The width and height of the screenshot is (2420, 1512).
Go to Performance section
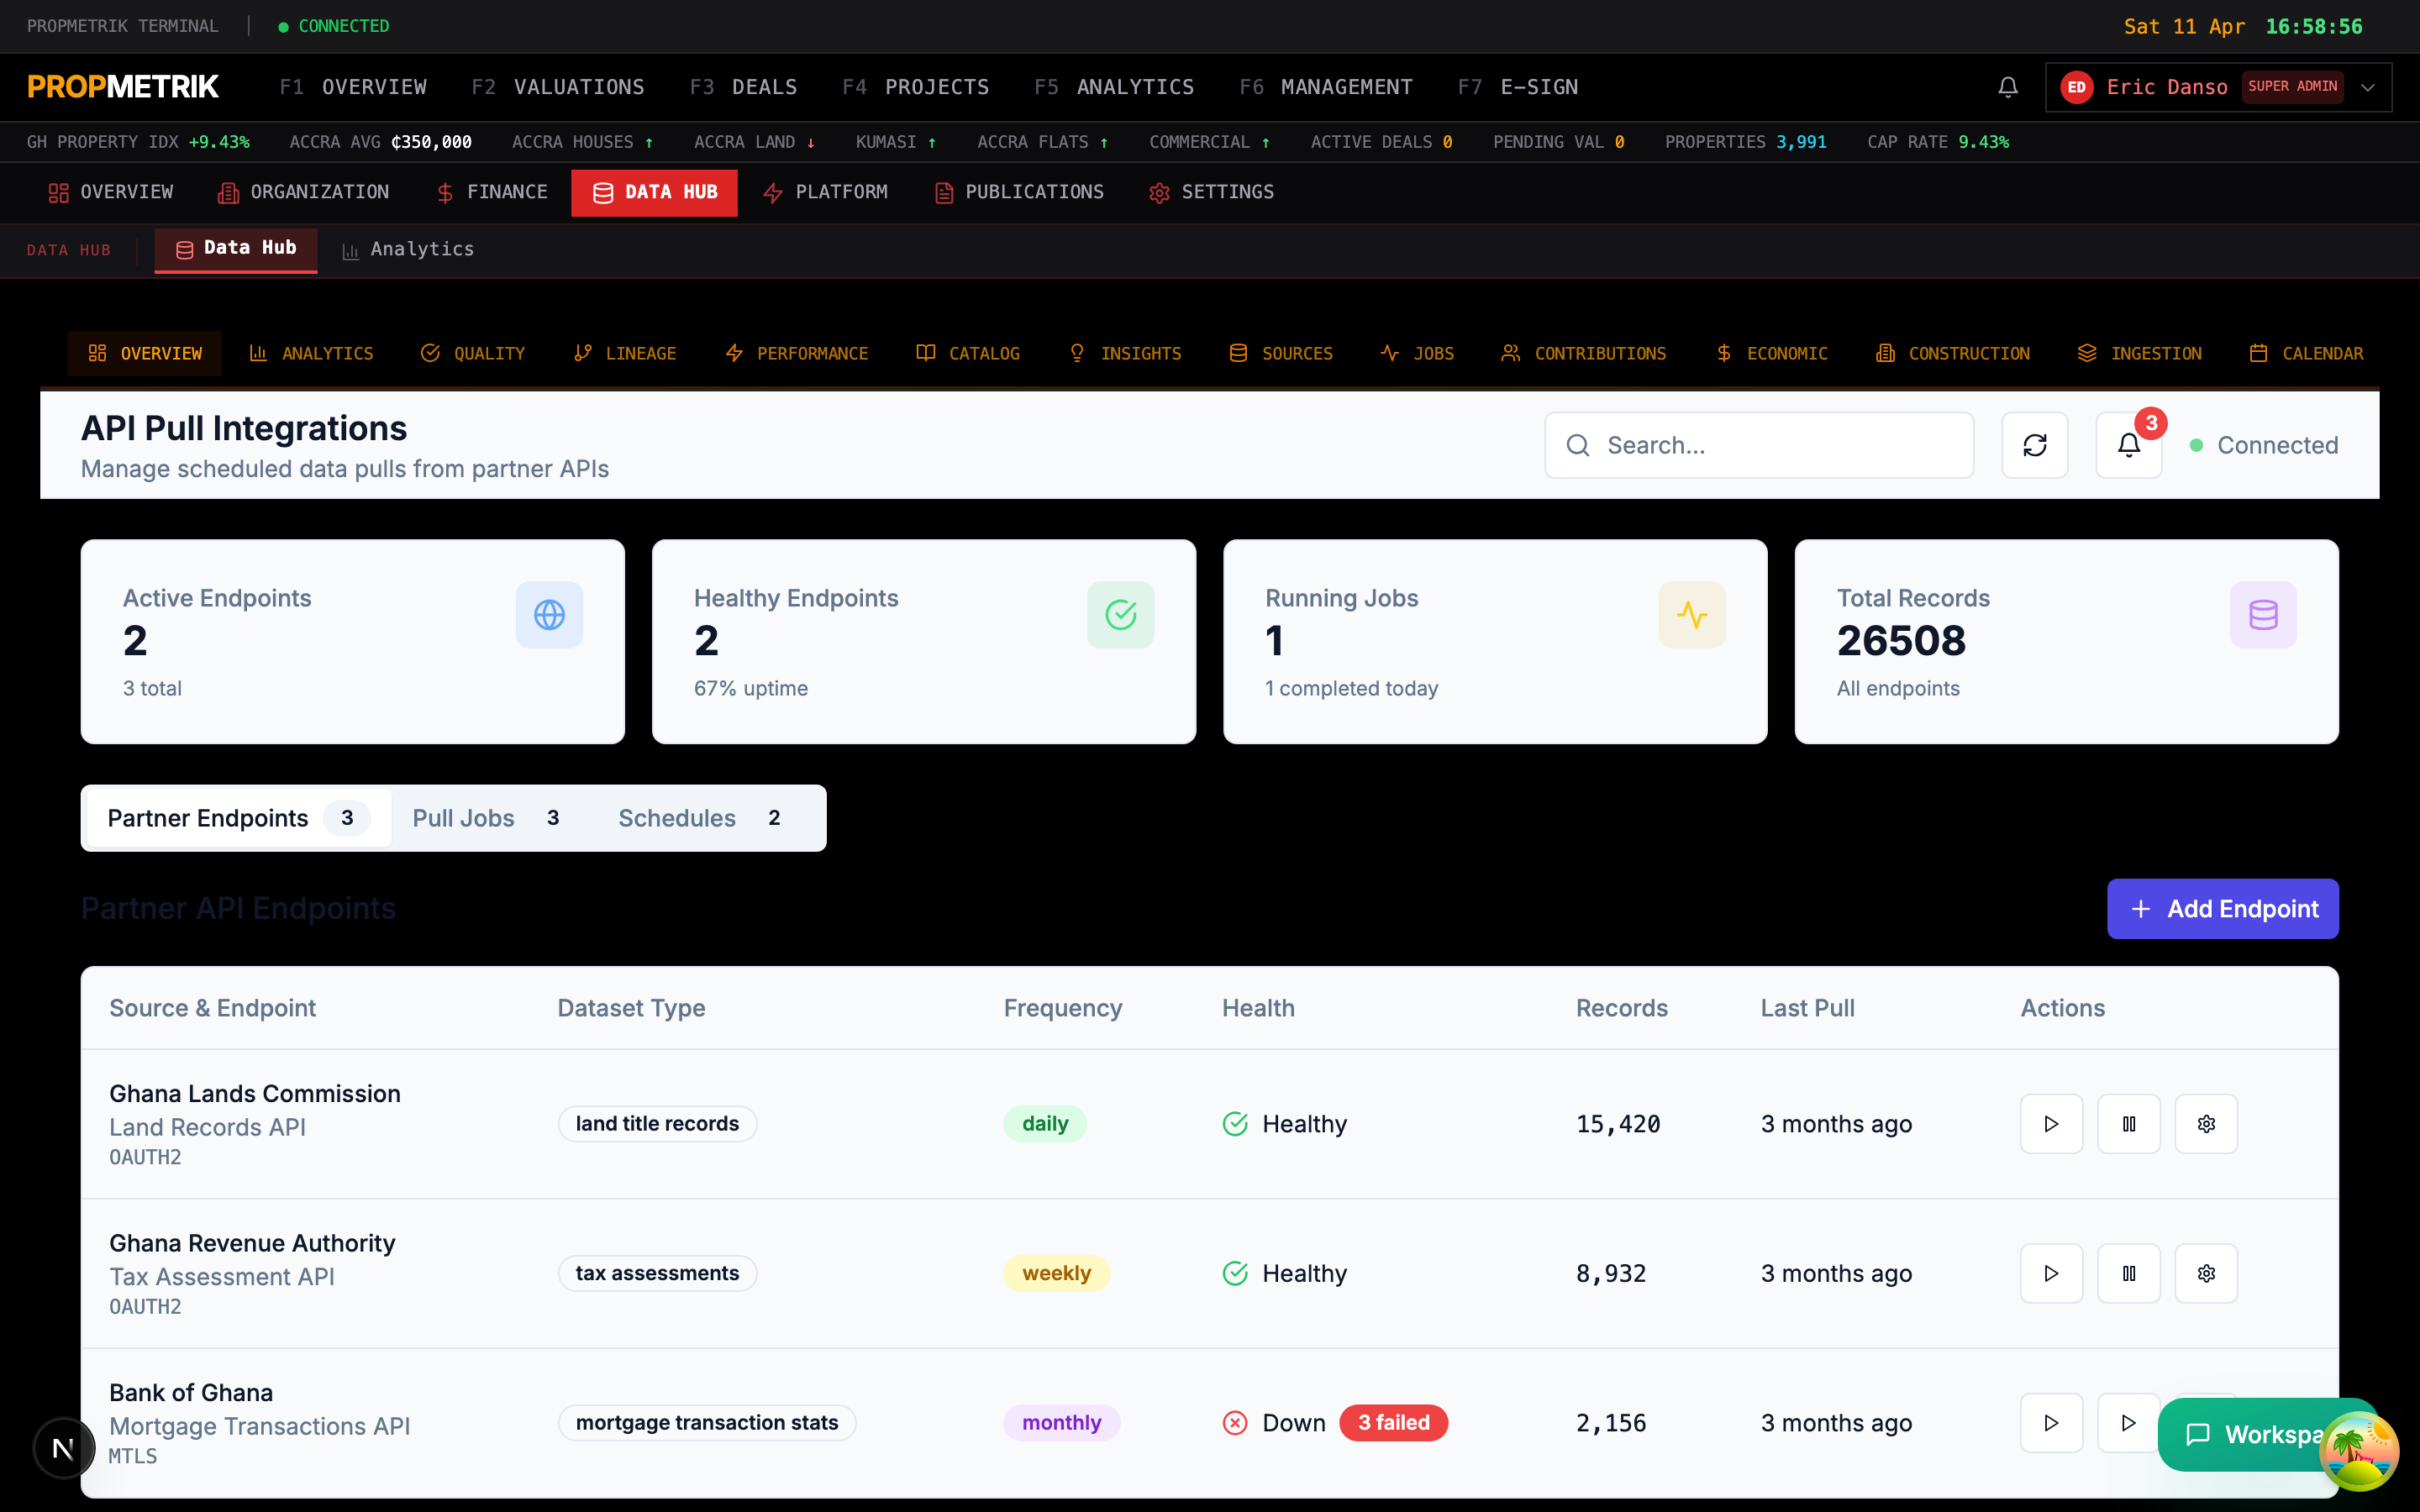(x=797, y=353)
